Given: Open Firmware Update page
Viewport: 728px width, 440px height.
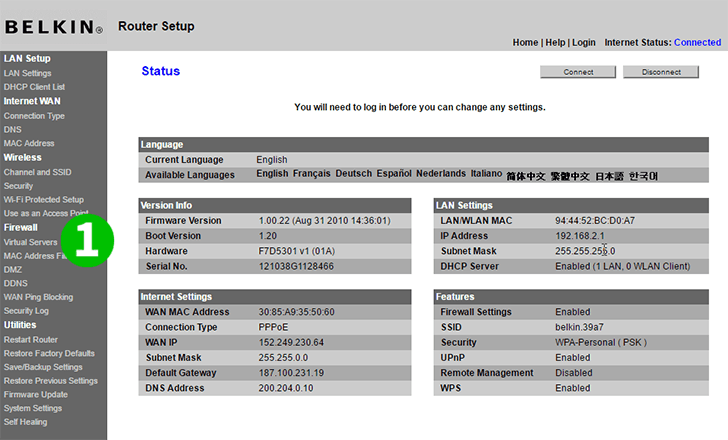Looking at the screenshot, I should (x=36, y=395).
